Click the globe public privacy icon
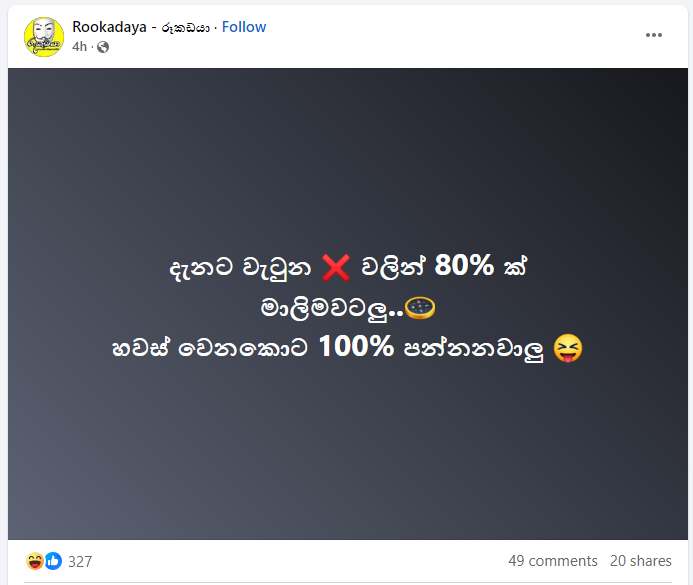Screen dimensions: 693x585 (103, 47)
